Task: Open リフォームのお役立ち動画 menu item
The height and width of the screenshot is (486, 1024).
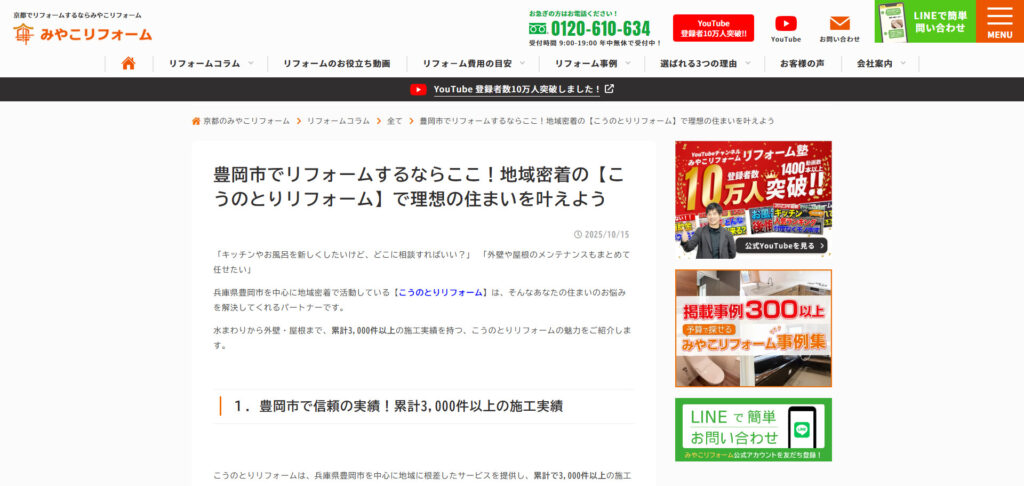Action: tap(336, 63)
